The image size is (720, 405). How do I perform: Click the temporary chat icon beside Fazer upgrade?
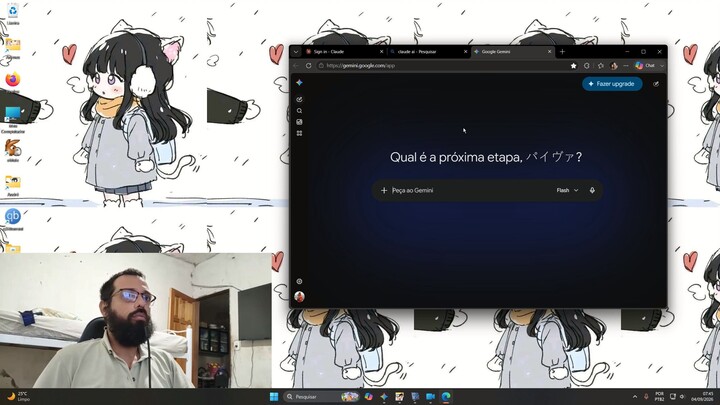pos(656,84)
